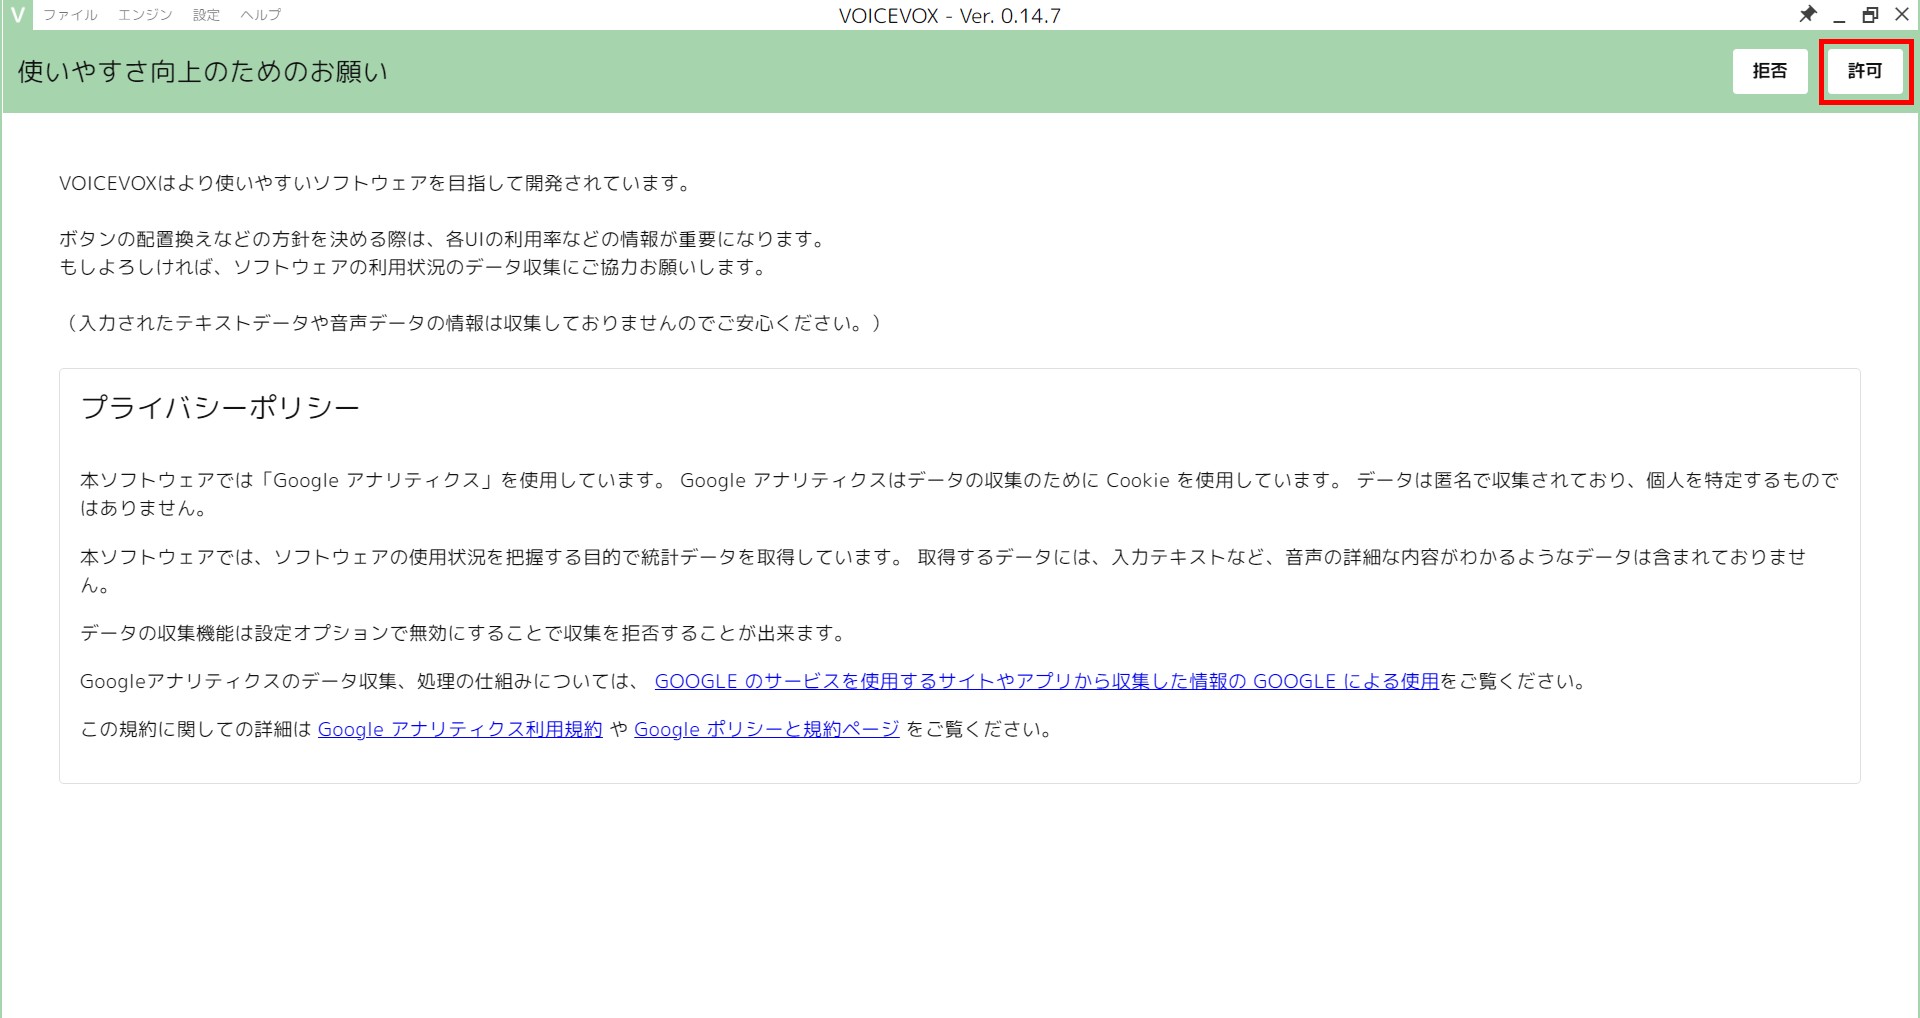
Task: Toggle the pin window icon
Action: [1808, 15]
